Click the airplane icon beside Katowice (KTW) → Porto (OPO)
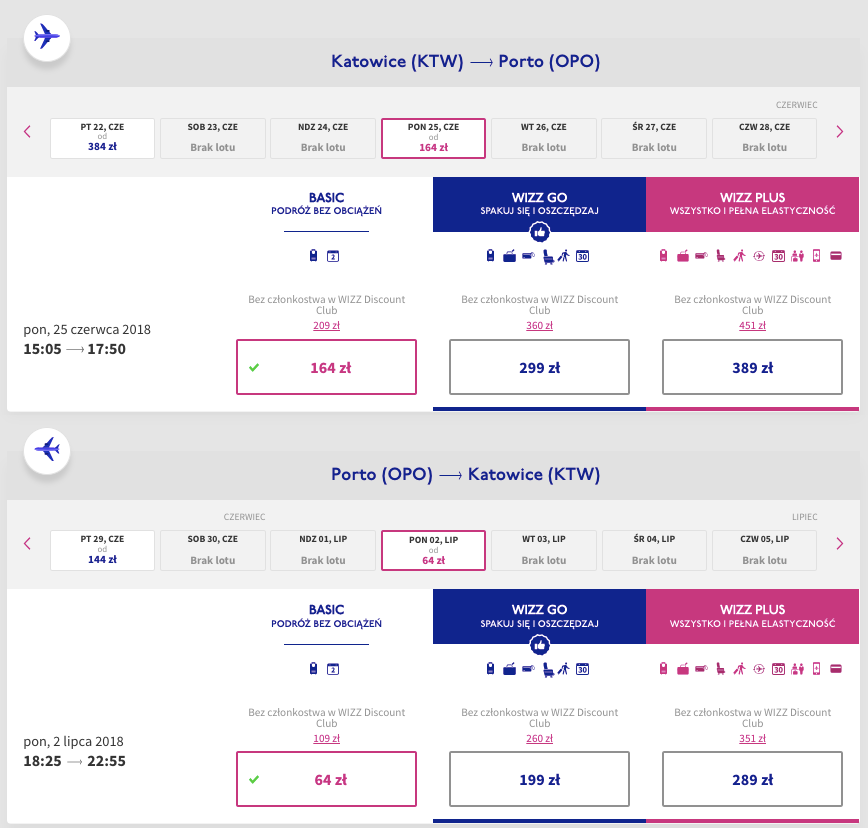This screenshot has height=828, width=868. (x=47, y=38)
